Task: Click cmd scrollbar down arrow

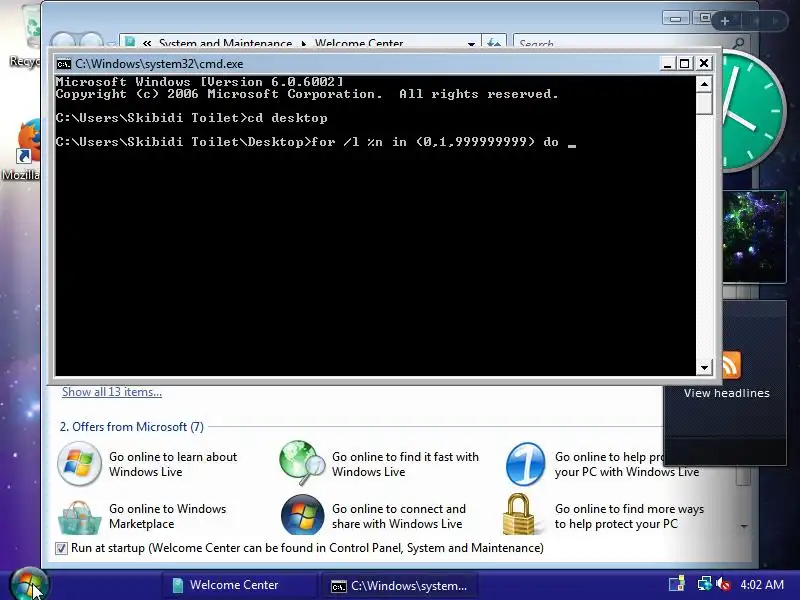Action: coord(705,367)
